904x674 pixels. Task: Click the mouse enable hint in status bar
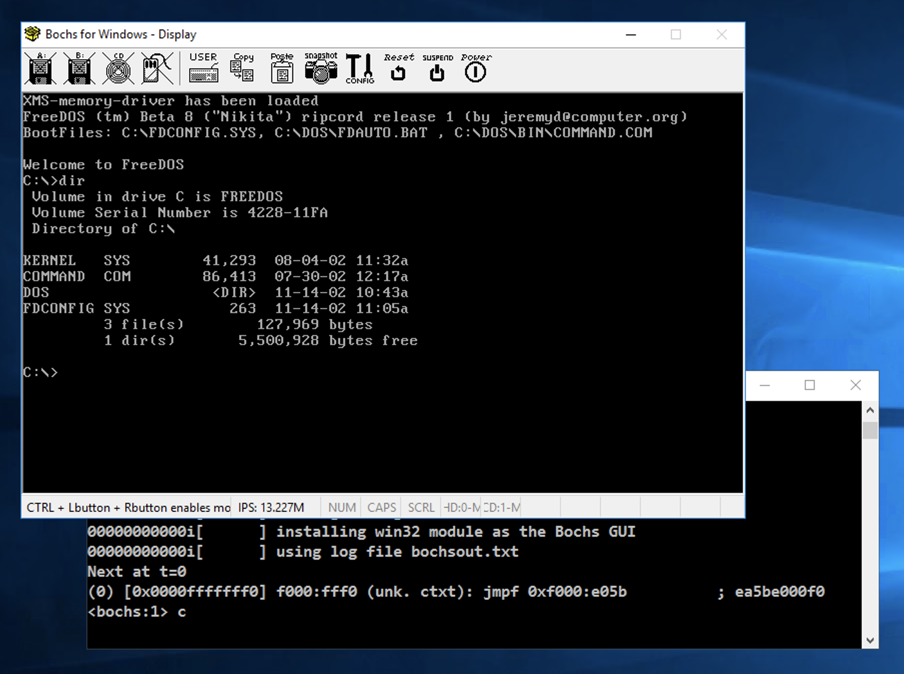(x=128, y=507)
